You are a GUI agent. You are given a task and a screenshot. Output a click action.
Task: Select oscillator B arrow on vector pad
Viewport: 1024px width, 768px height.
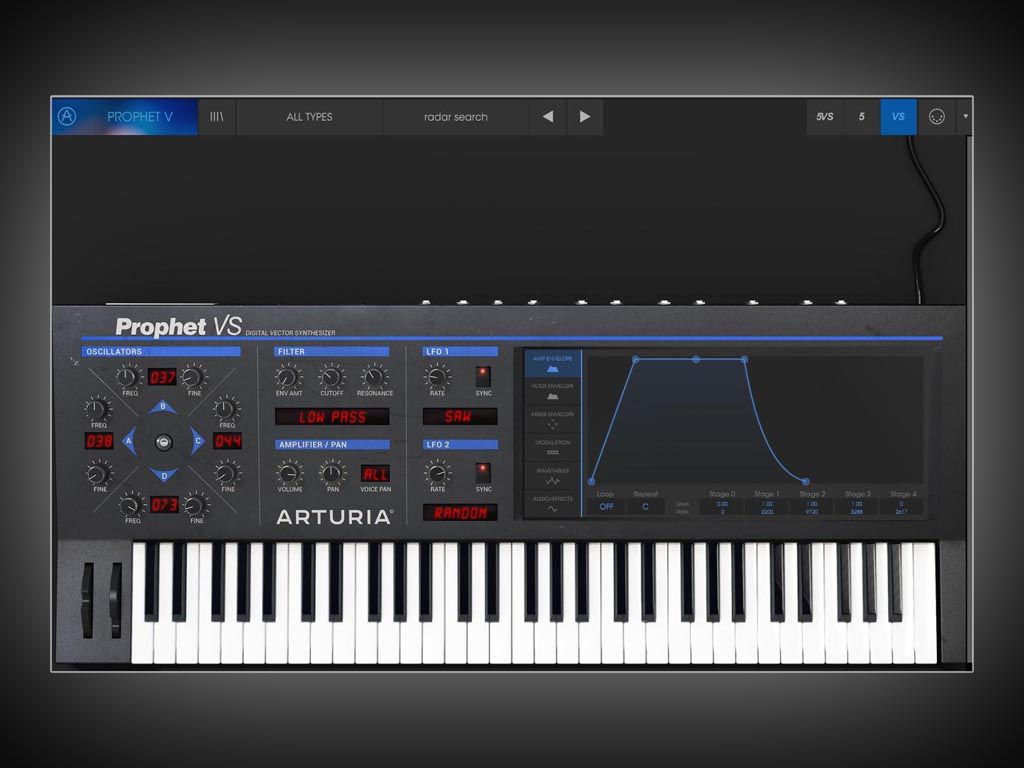coord(163,408)
